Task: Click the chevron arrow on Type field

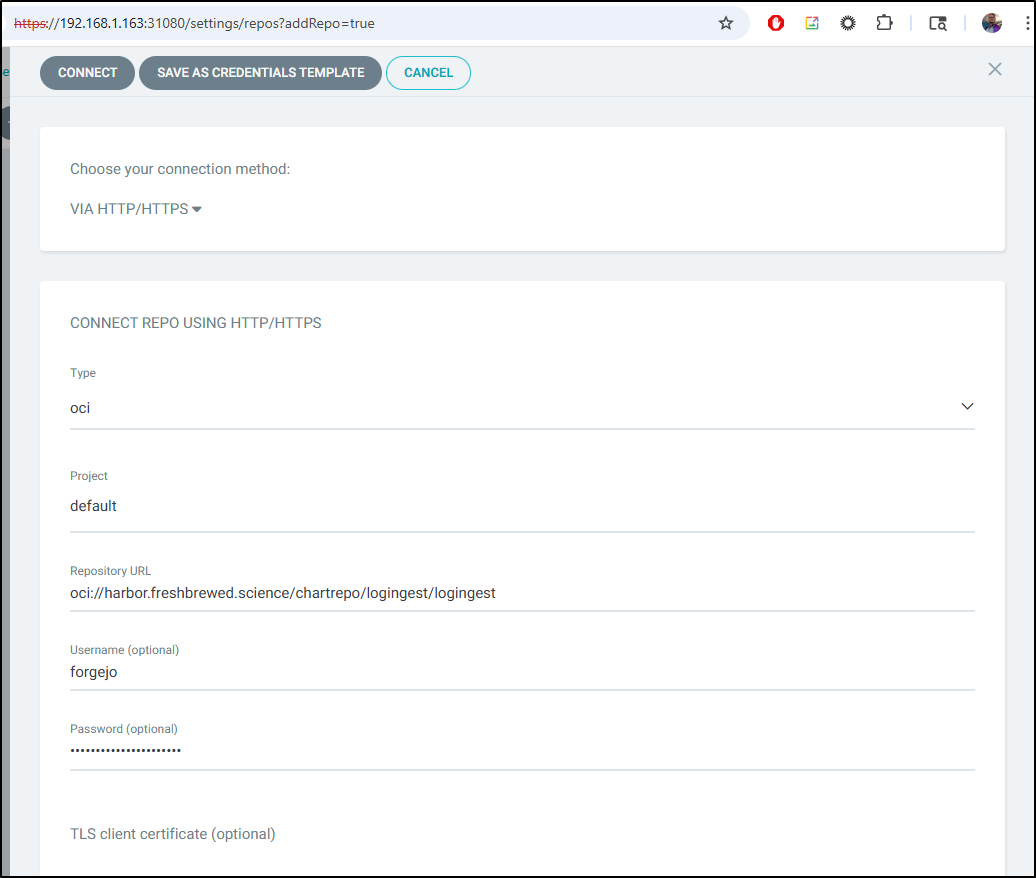Action: [967, 407]
